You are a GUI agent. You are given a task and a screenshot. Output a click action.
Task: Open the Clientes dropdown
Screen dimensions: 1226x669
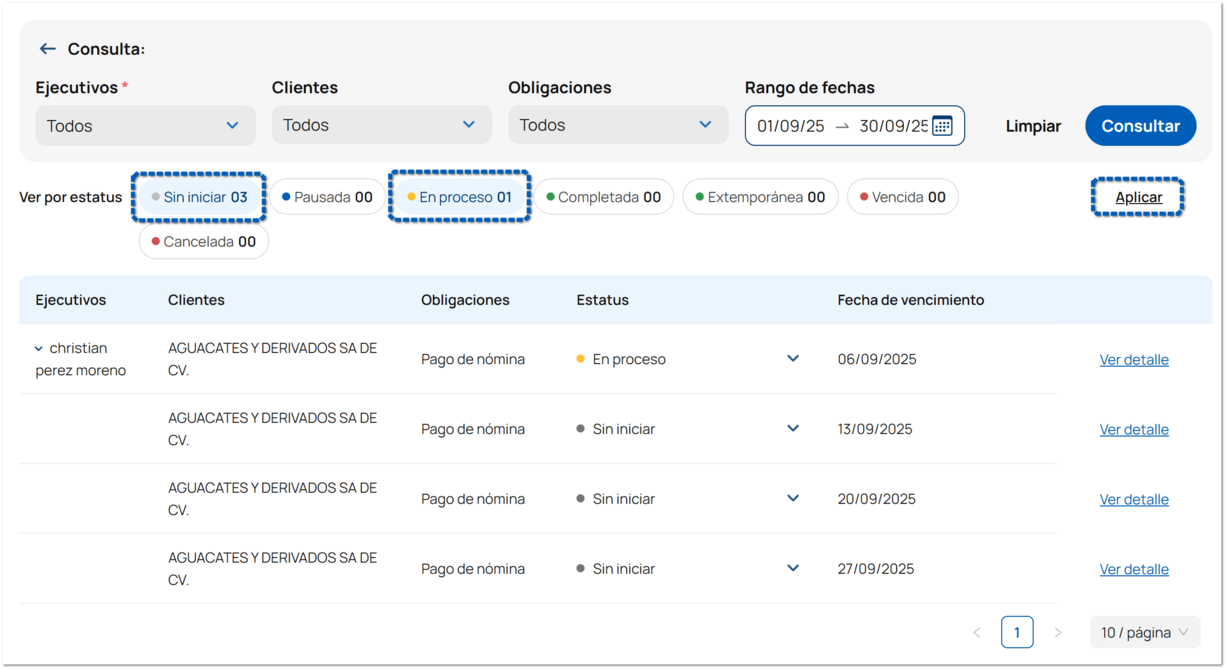point(381,125)
